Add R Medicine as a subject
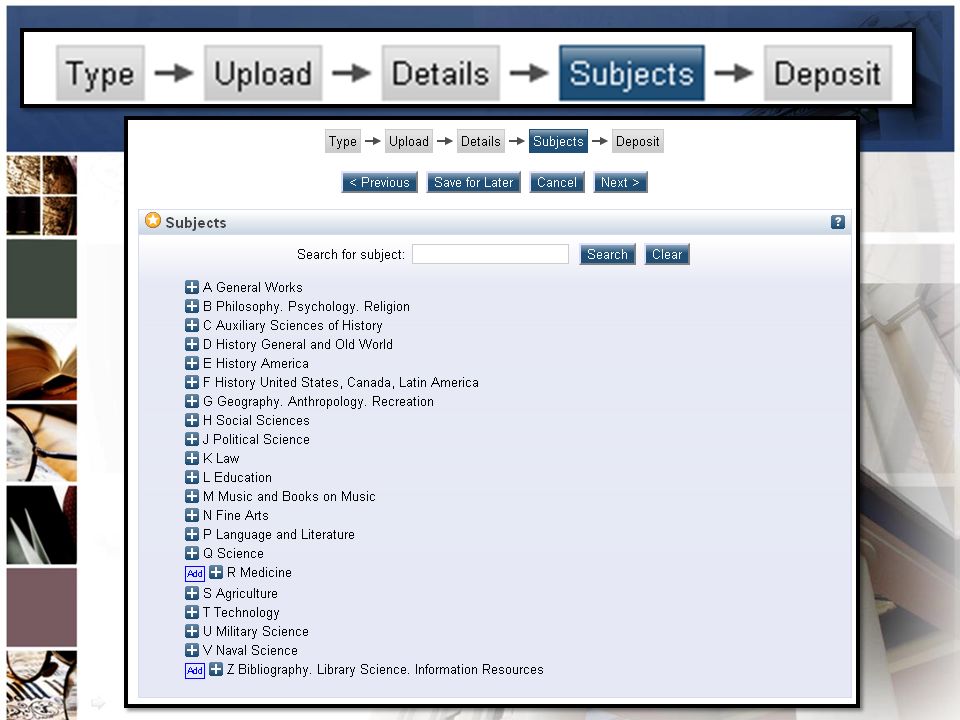The height and width of the screenshot is (720, 960). (x=195, y=574)
